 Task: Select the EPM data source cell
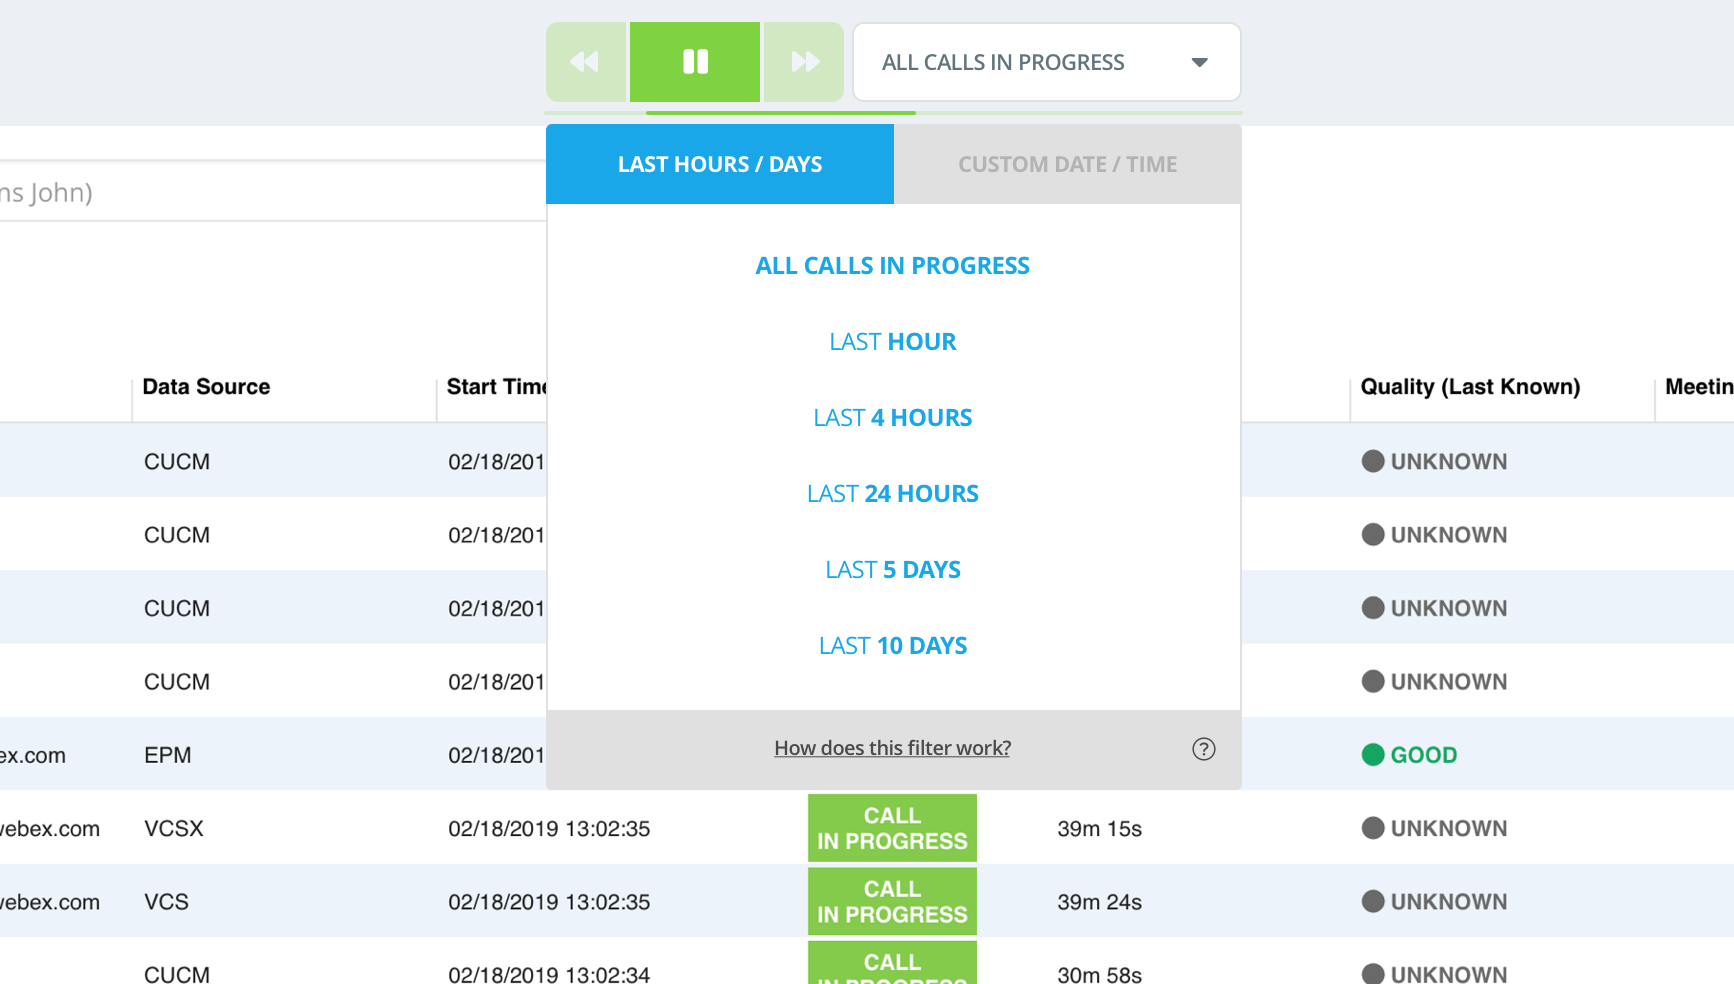(168, 755)
